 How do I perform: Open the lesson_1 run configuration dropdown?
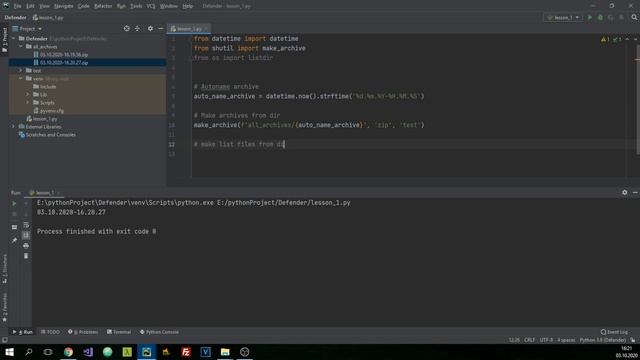pyautogui.click(x=563, y=18)
